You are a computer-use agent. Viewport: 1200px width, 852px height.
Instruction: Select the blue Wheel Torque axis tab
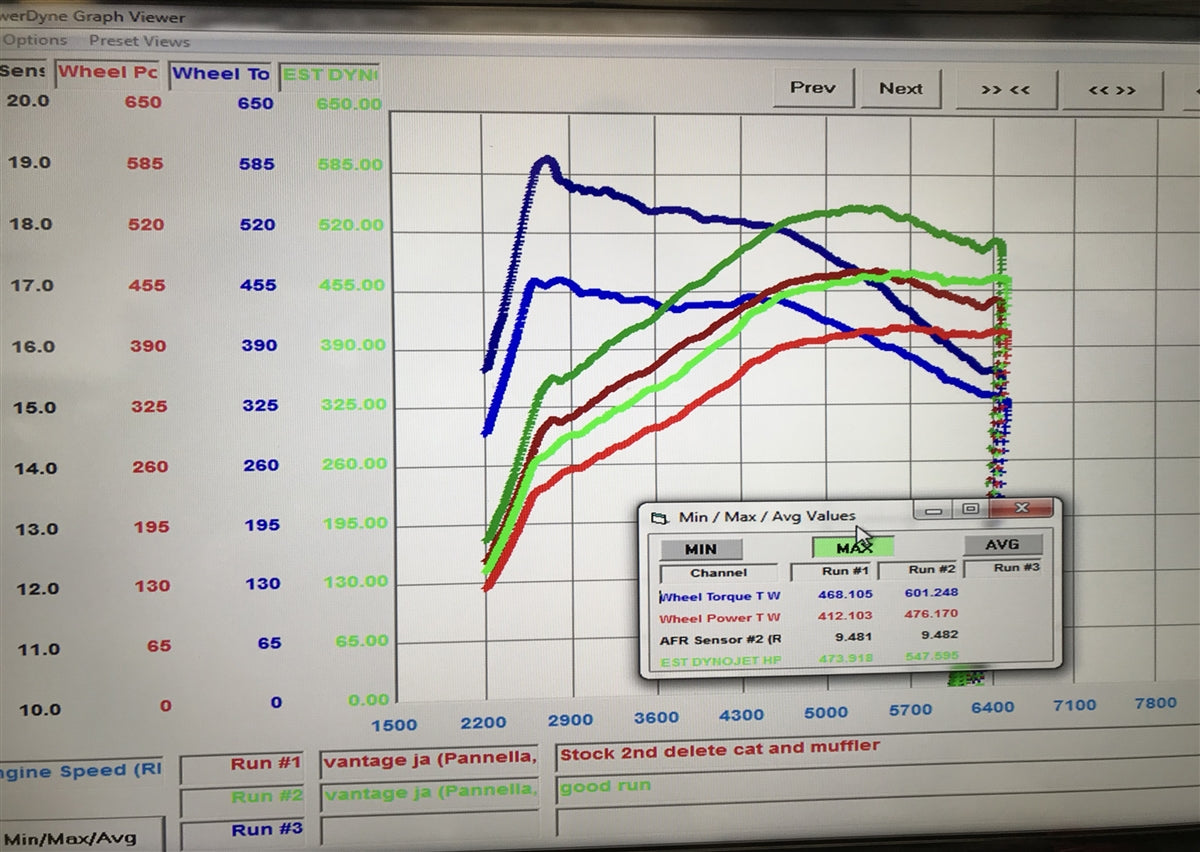point(220,74)
